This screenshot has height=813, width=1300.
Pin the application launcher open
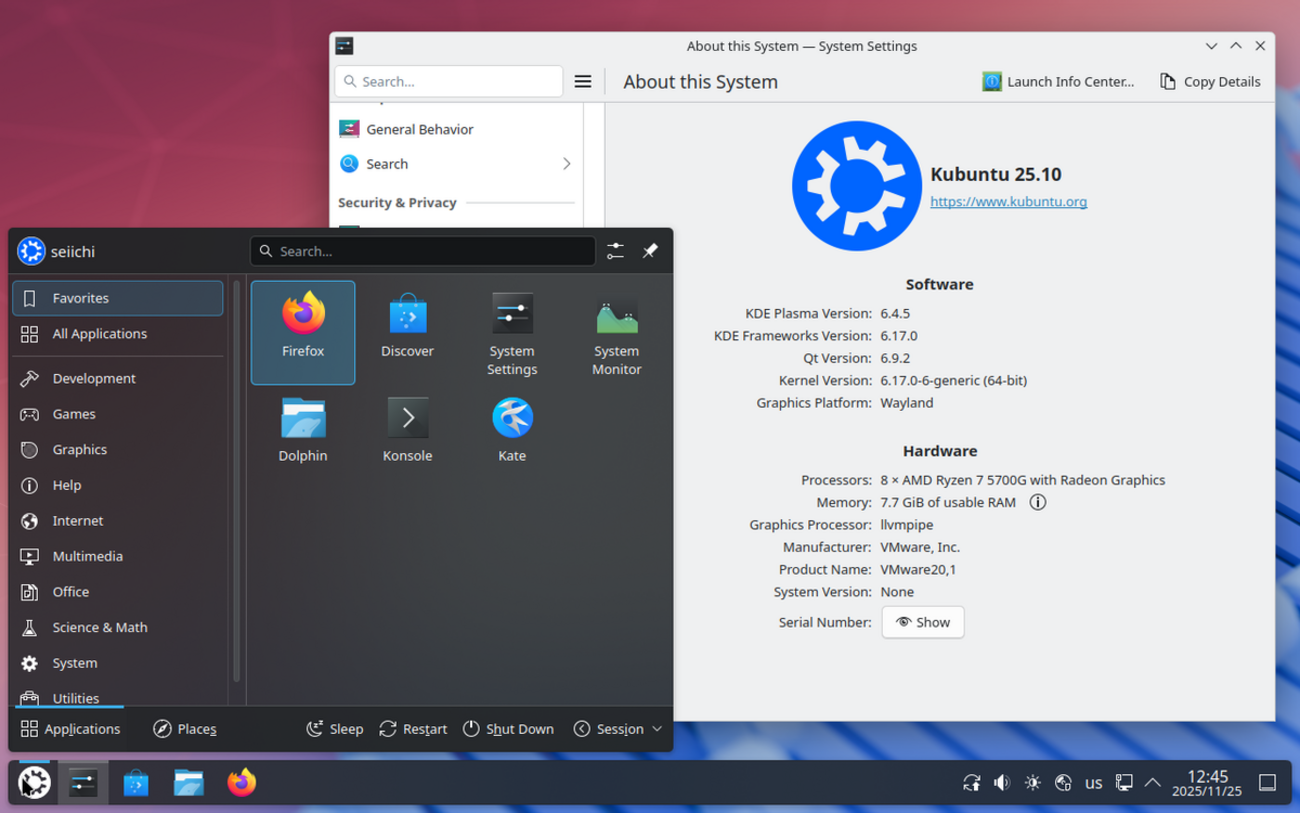click(650, 251)
